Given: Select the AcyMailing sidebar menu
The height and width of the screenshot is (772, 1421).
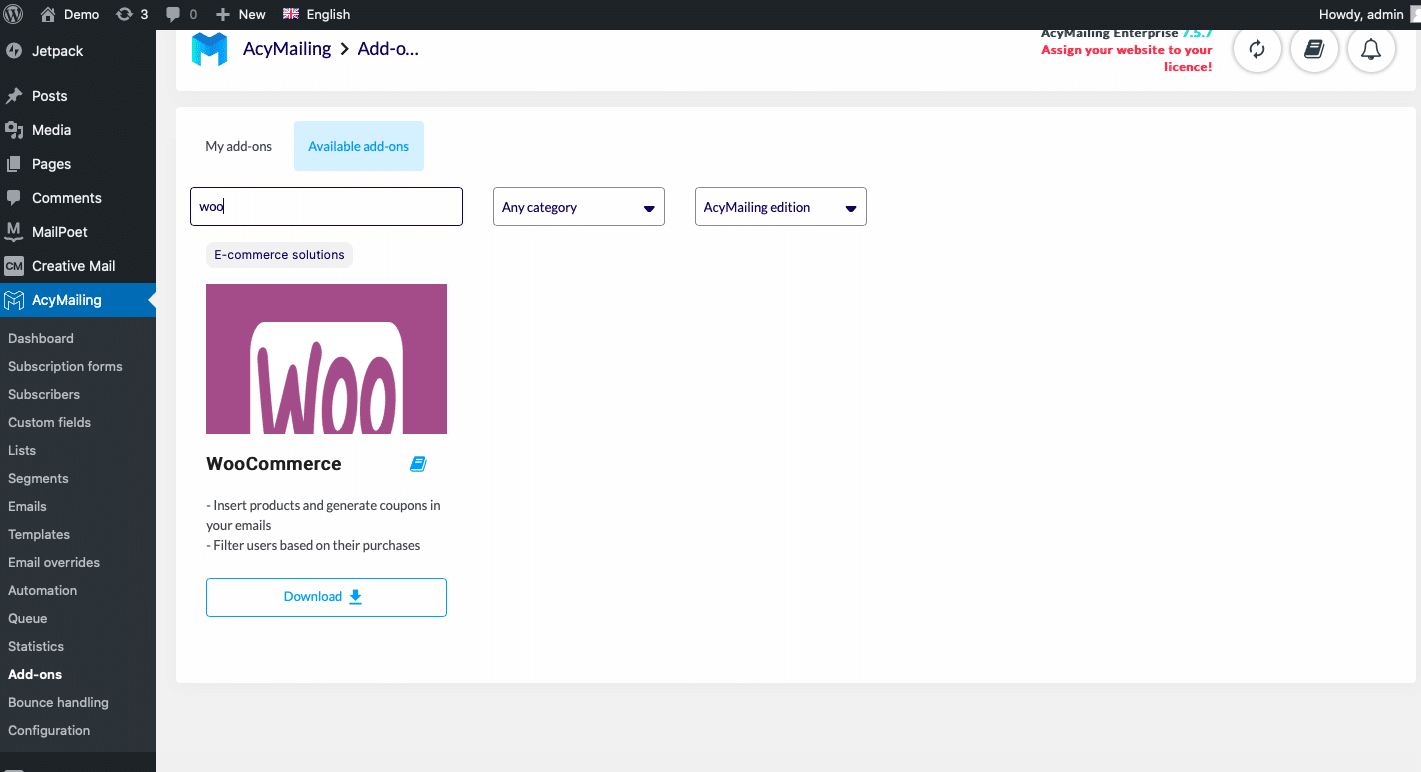Looking at the screenshot, I should click(x=78, y=300).
